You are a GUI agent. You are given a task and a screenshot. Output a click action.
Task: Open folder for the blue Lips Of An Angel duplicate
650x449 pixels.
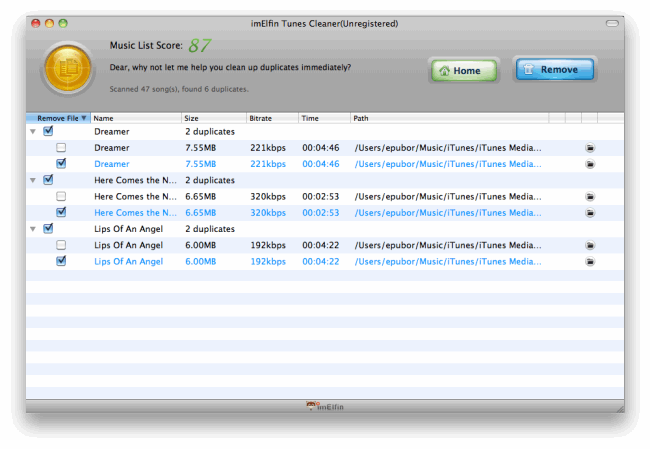(590, 261)
